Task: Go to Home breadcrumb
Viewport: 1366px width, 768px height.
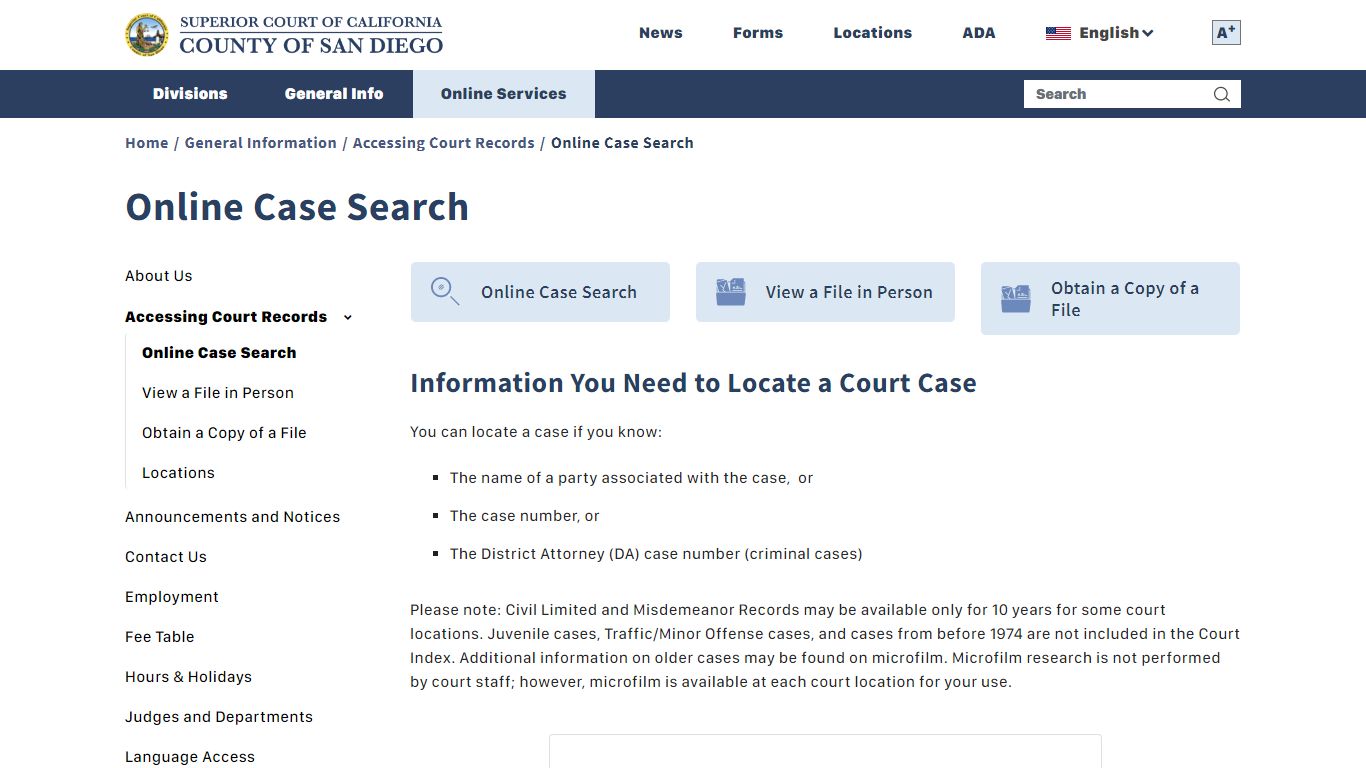Action: (147, 143)
